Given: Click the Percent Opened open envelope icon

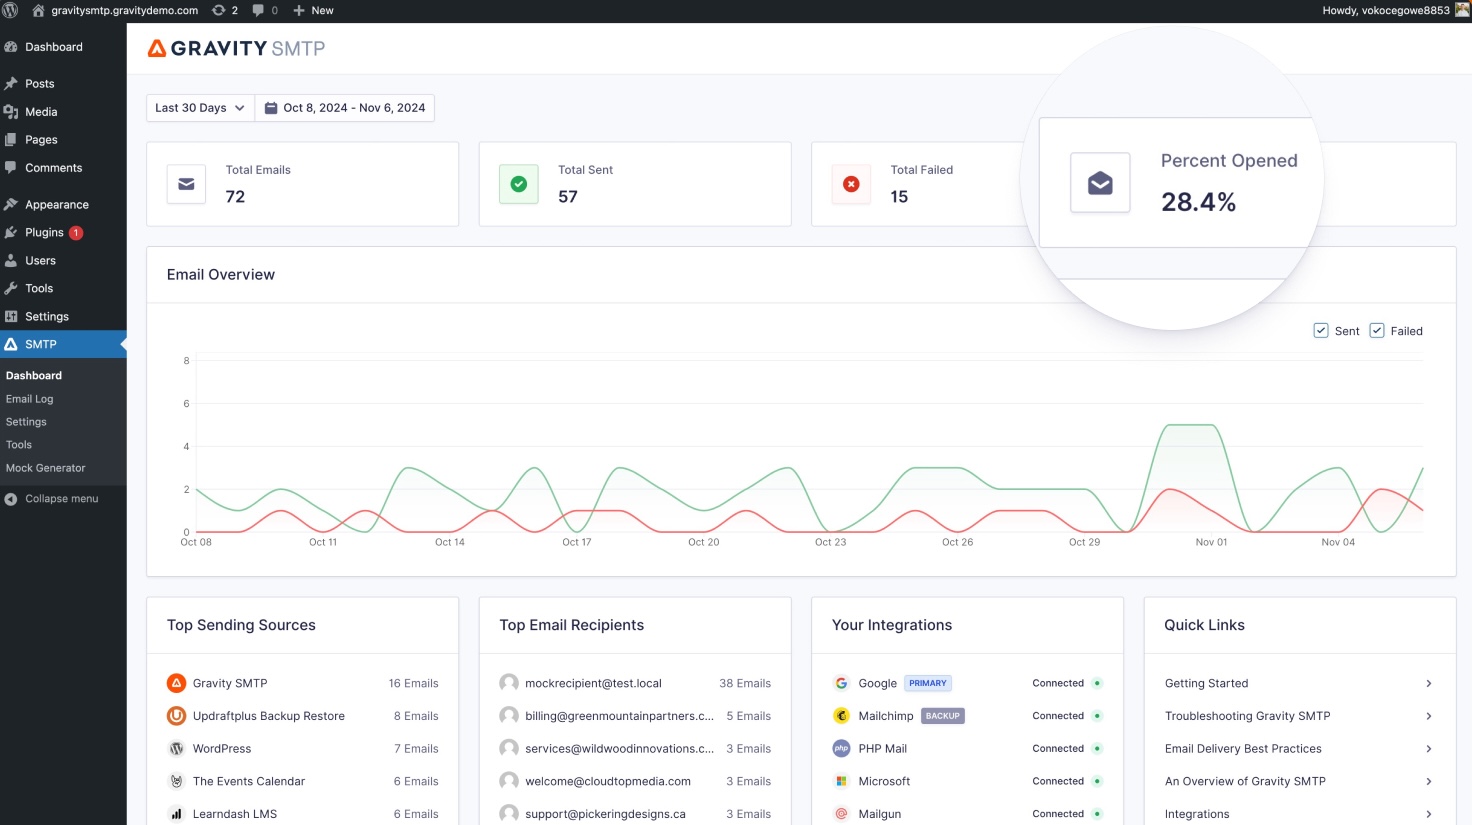Looking at the screenshot, I should [x=1100, y=183].
